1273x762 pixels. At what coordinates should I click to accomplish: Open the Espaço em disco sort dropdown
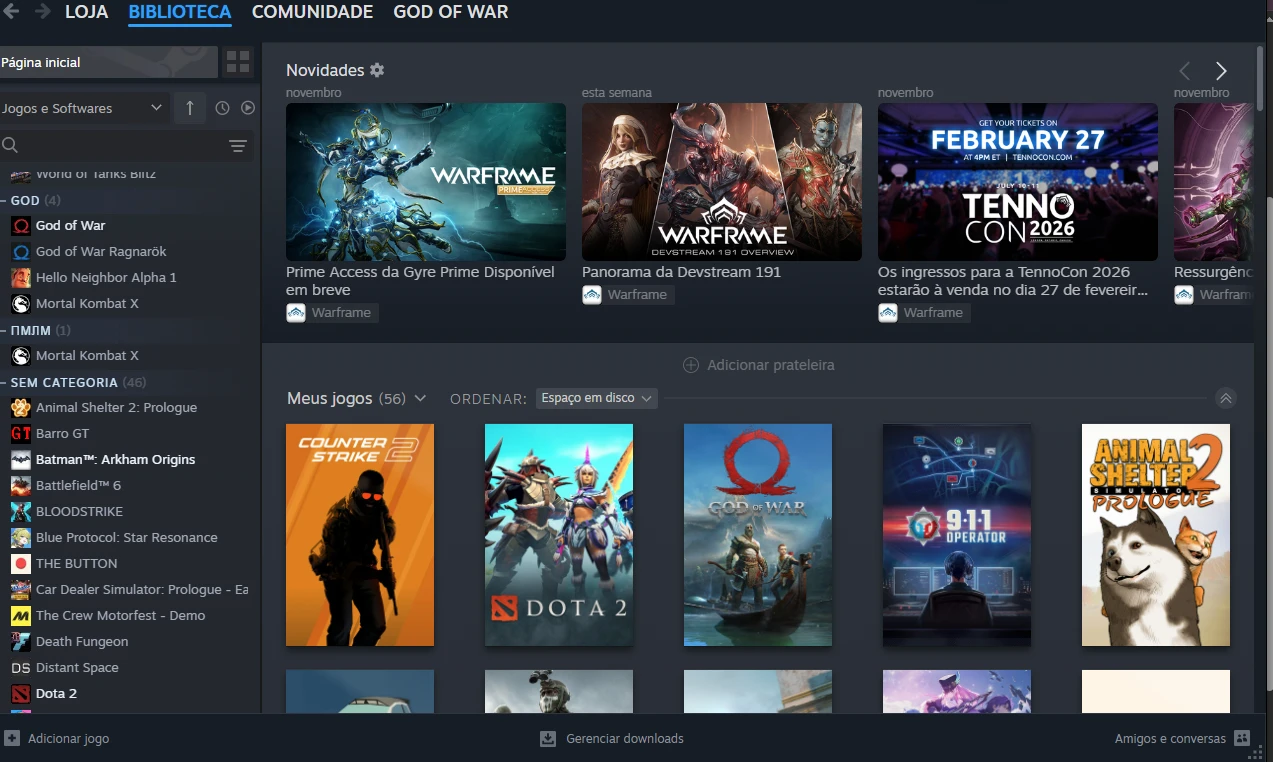[596, 398]
